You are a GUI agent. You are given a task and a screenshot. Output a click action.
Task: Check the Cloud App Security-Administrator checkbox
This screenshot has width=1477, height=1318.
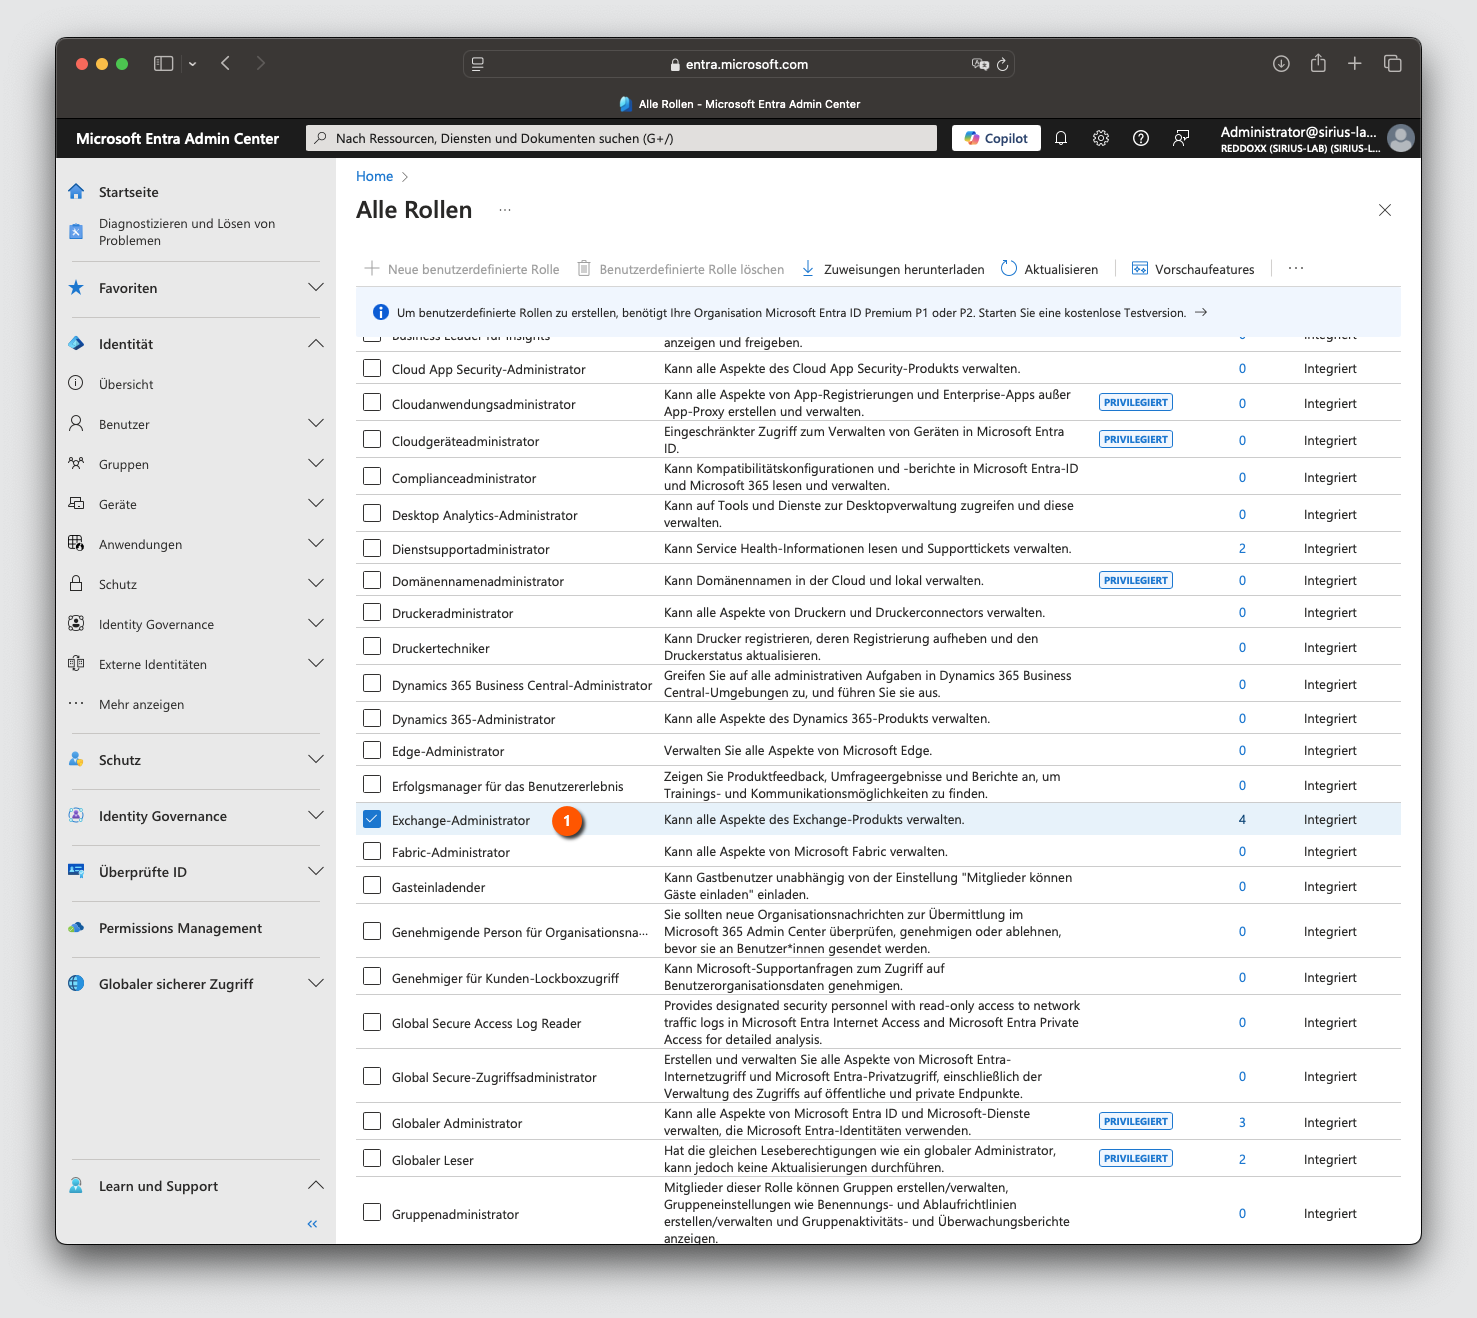372,368
